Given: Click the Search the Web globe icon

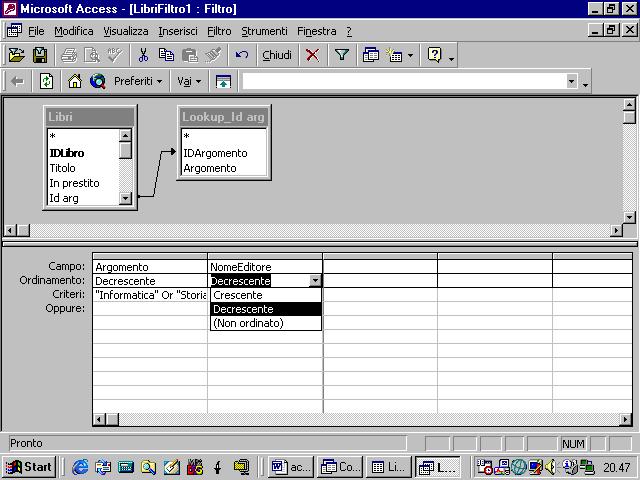Looking at the screenshot, I should (98, 81).
